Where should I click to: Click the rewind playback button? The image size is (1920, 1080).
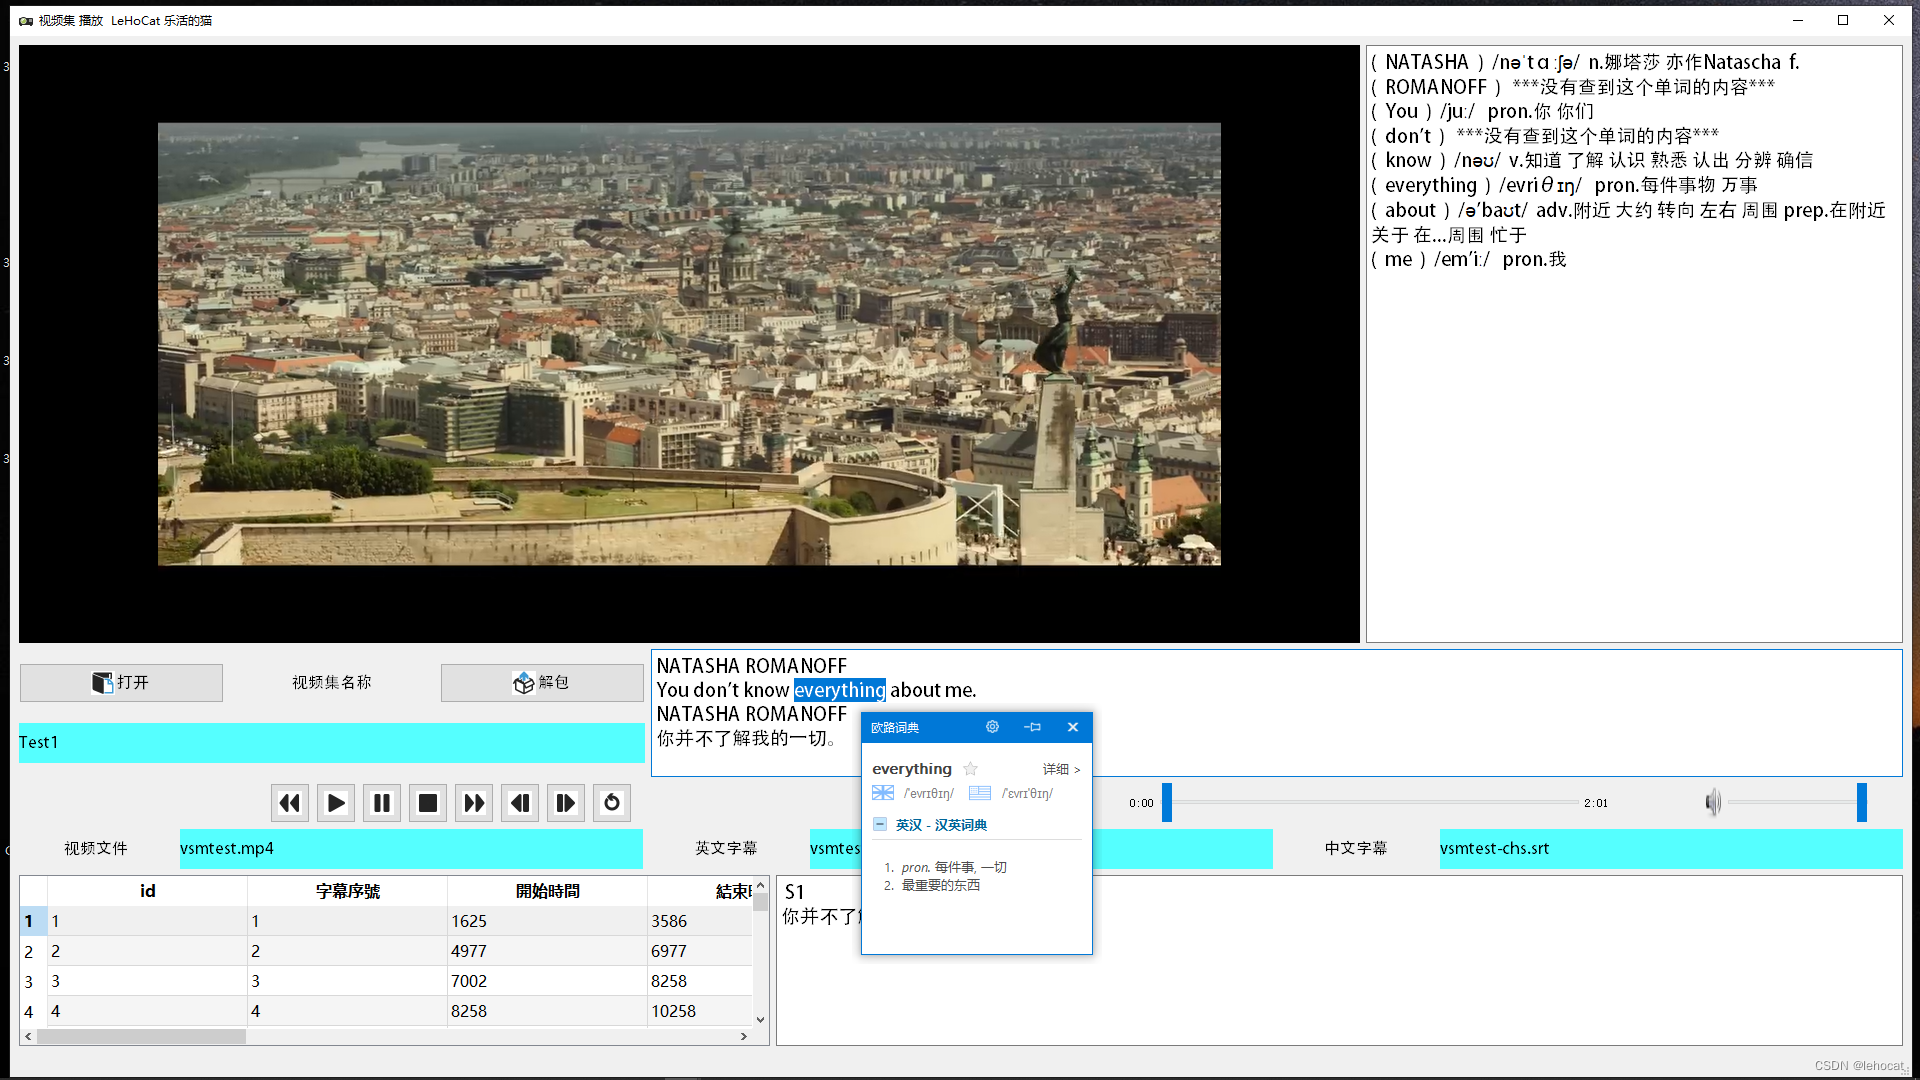[x=289, y=803]
